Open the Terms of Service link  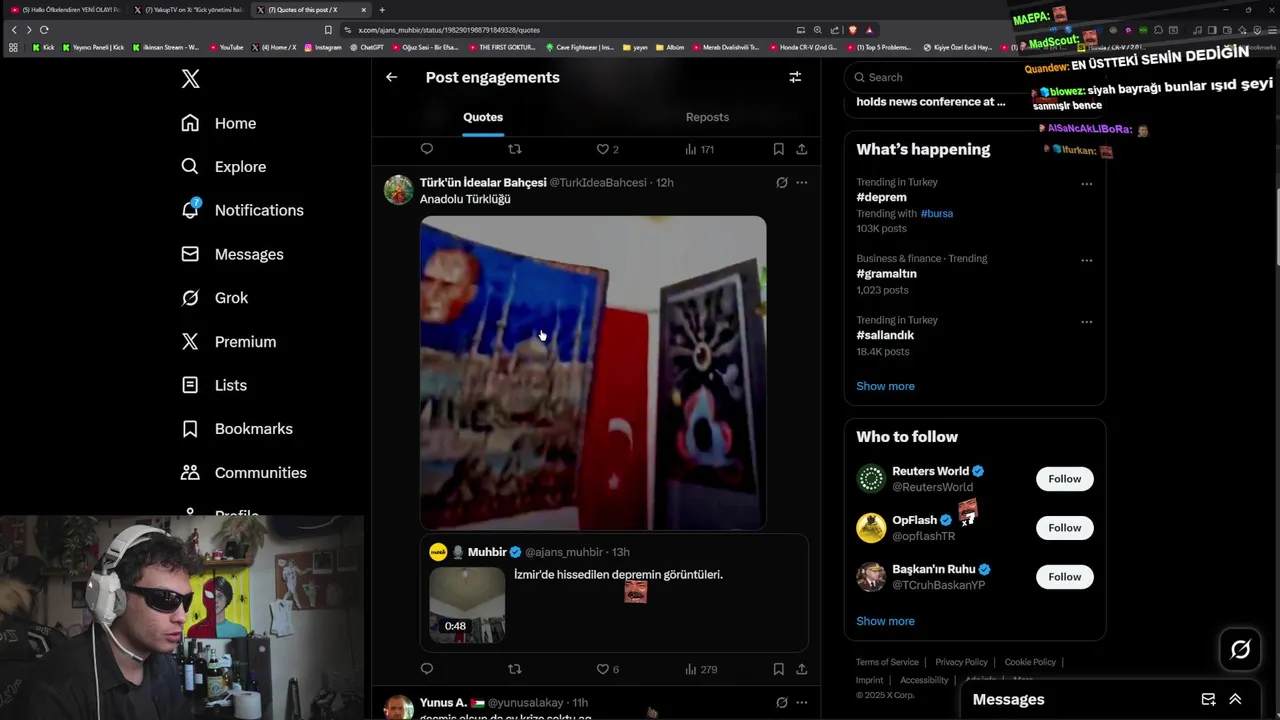(887, 662)
